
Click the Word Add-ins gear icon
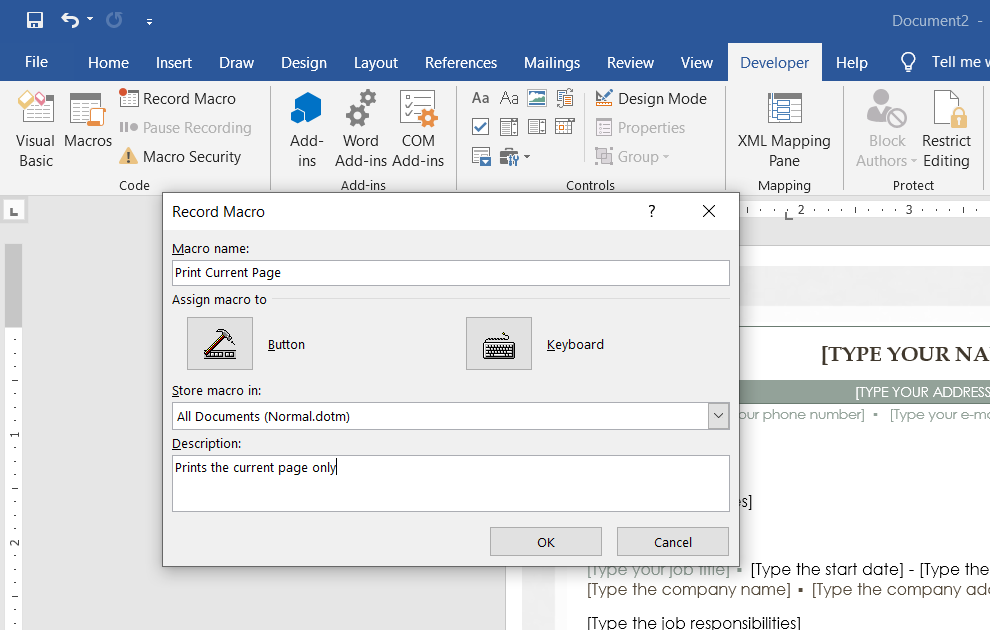(x=360, y=110)
